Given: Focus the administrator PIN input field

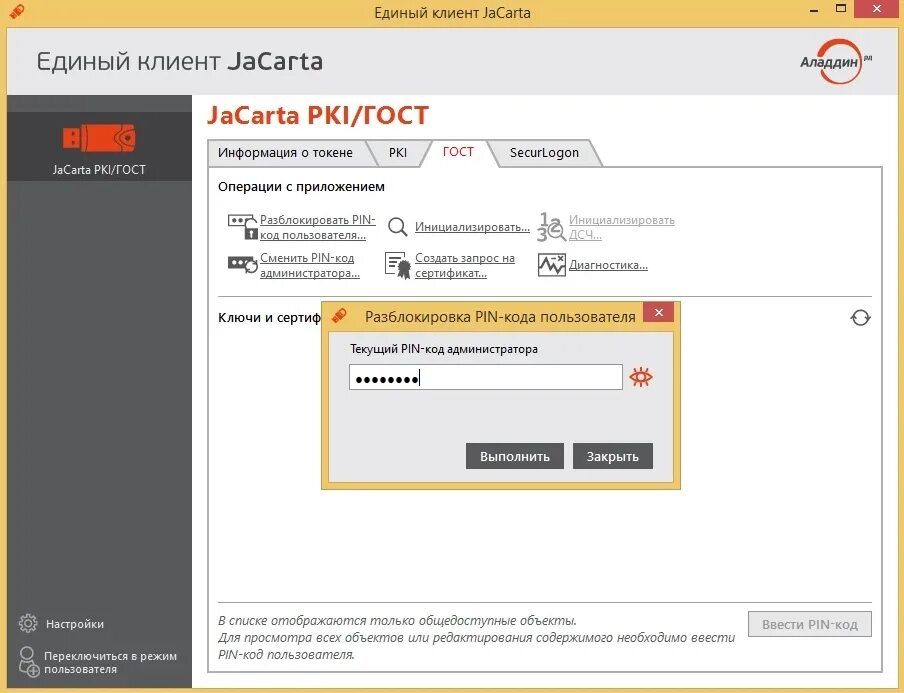Looking at the screenshot, I should tap(485, 377).
